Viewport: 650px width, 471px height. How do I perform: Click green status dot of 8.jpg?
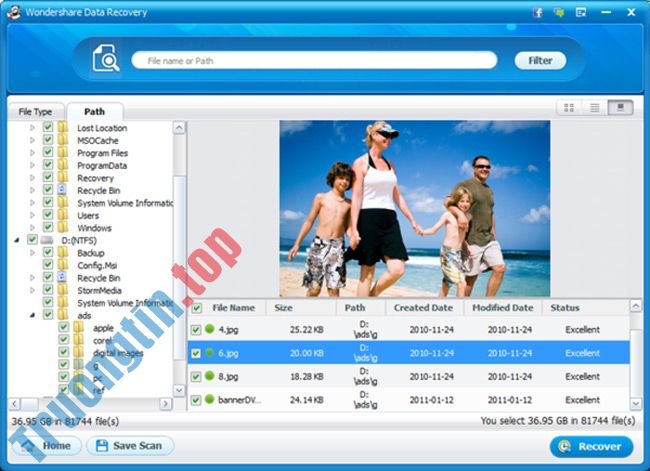(210, 376)
